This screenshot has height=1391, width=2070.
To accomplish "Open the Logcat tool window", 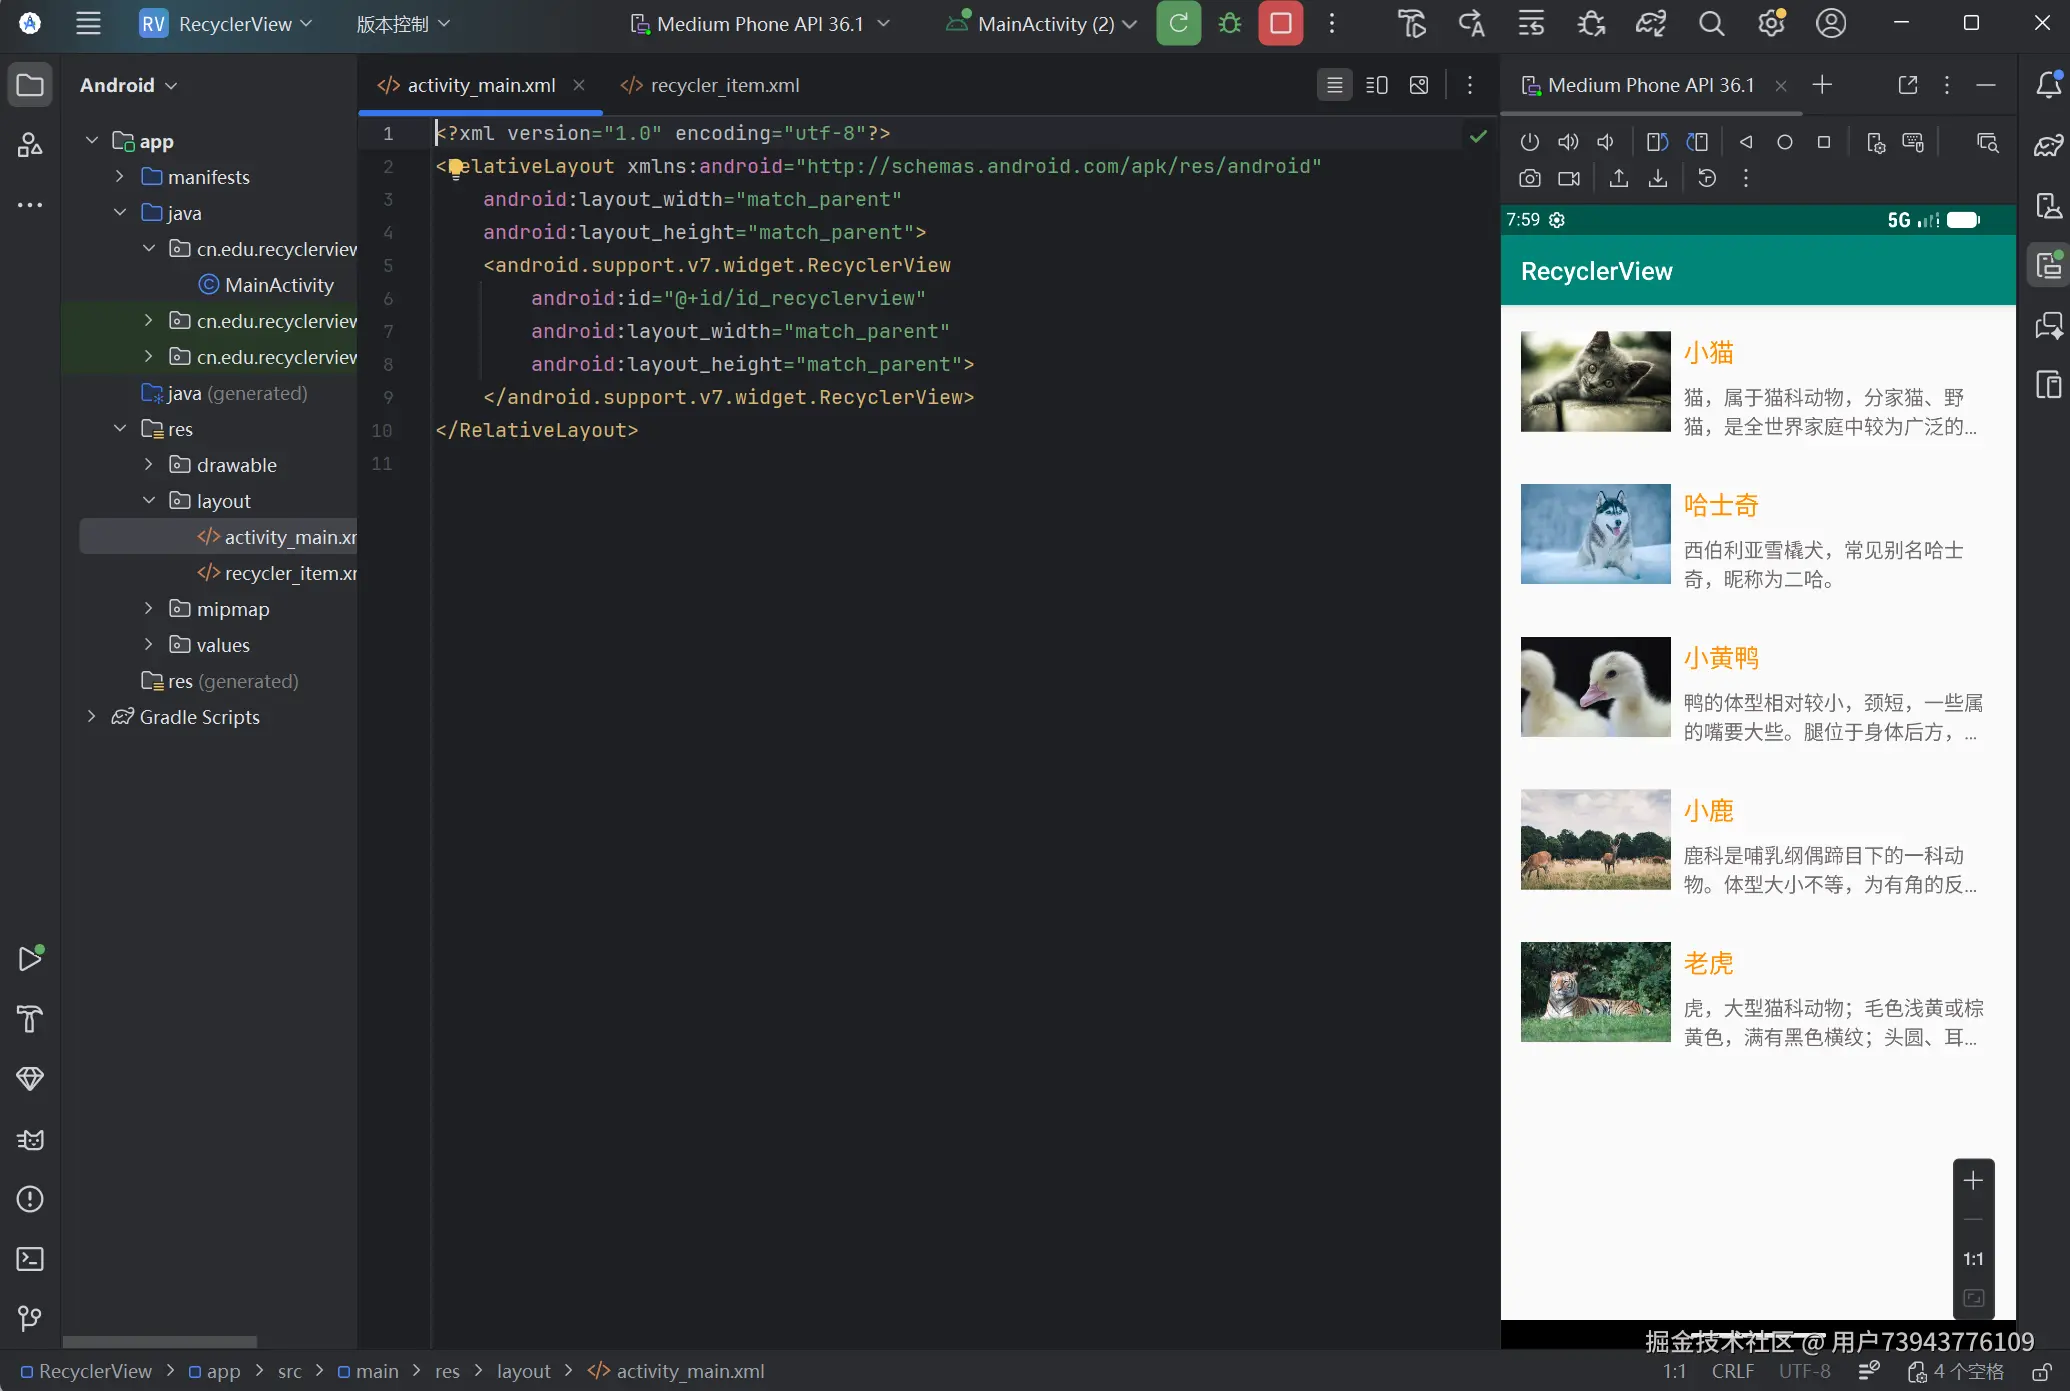I will tap(30, 1139).
